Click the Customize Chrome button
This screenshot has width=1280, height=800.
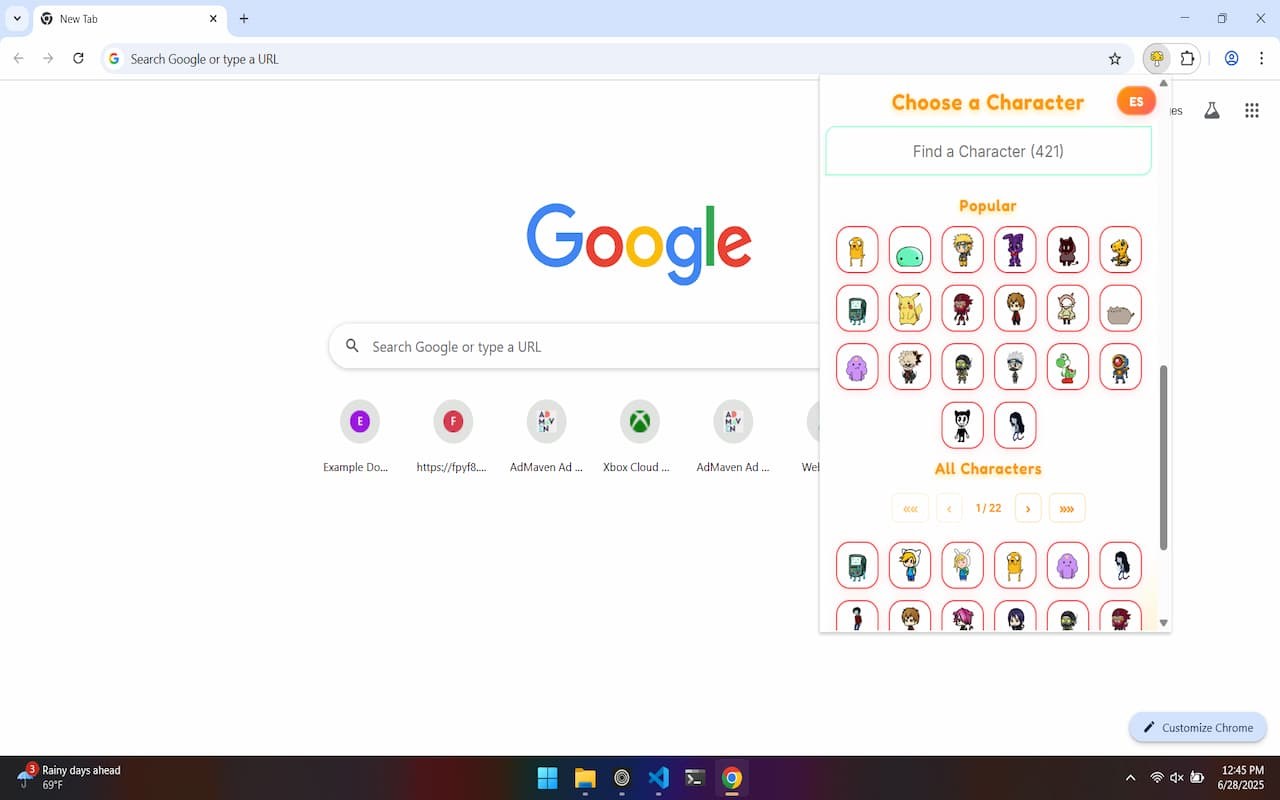click(x=1198, y=727)
